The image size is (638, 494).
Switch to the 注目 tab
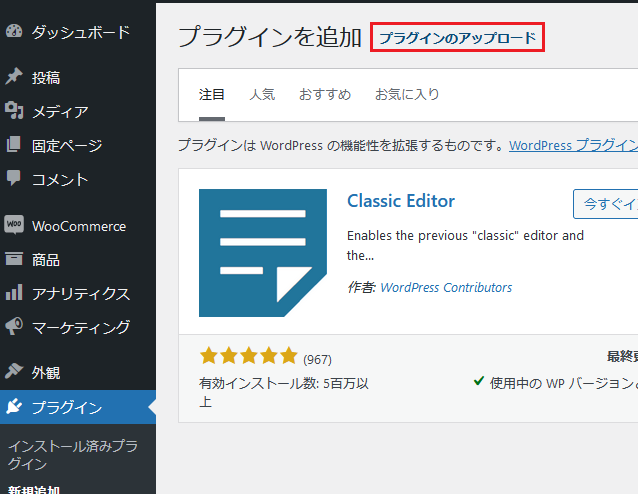[x=212, y=94]
